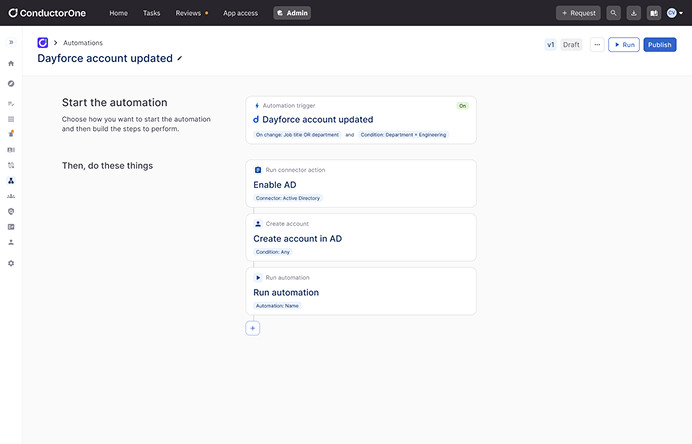Open the Automation trigger card
This screenshot has width=692, height=444.
pos(361,120)
